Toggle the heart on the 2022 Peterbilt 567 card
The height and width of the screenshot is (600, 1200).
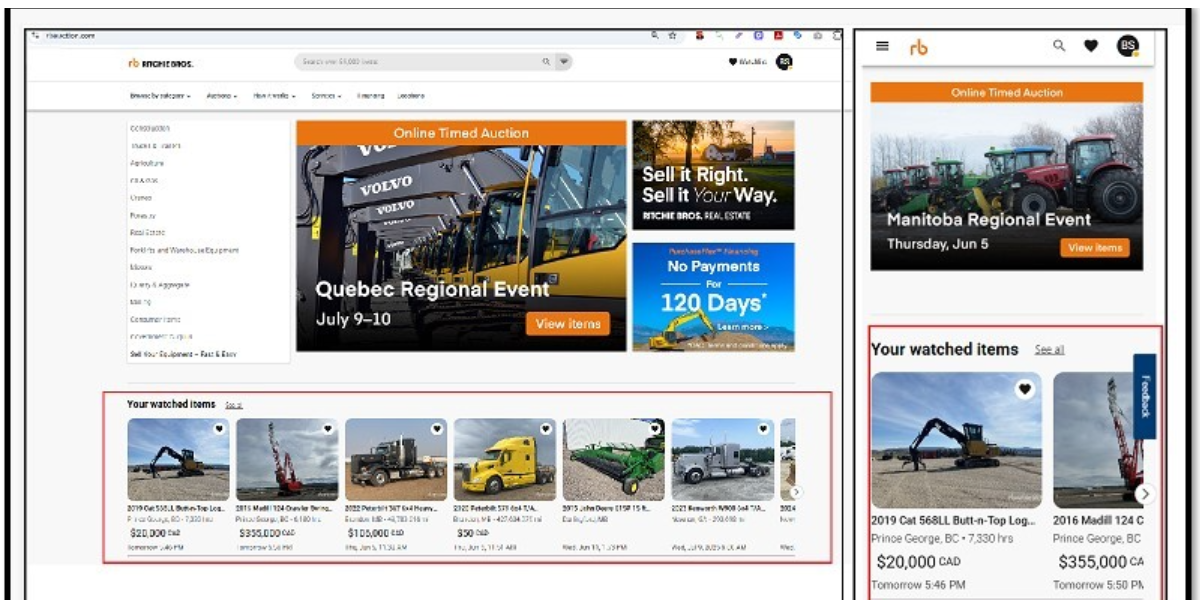(436, 428)
